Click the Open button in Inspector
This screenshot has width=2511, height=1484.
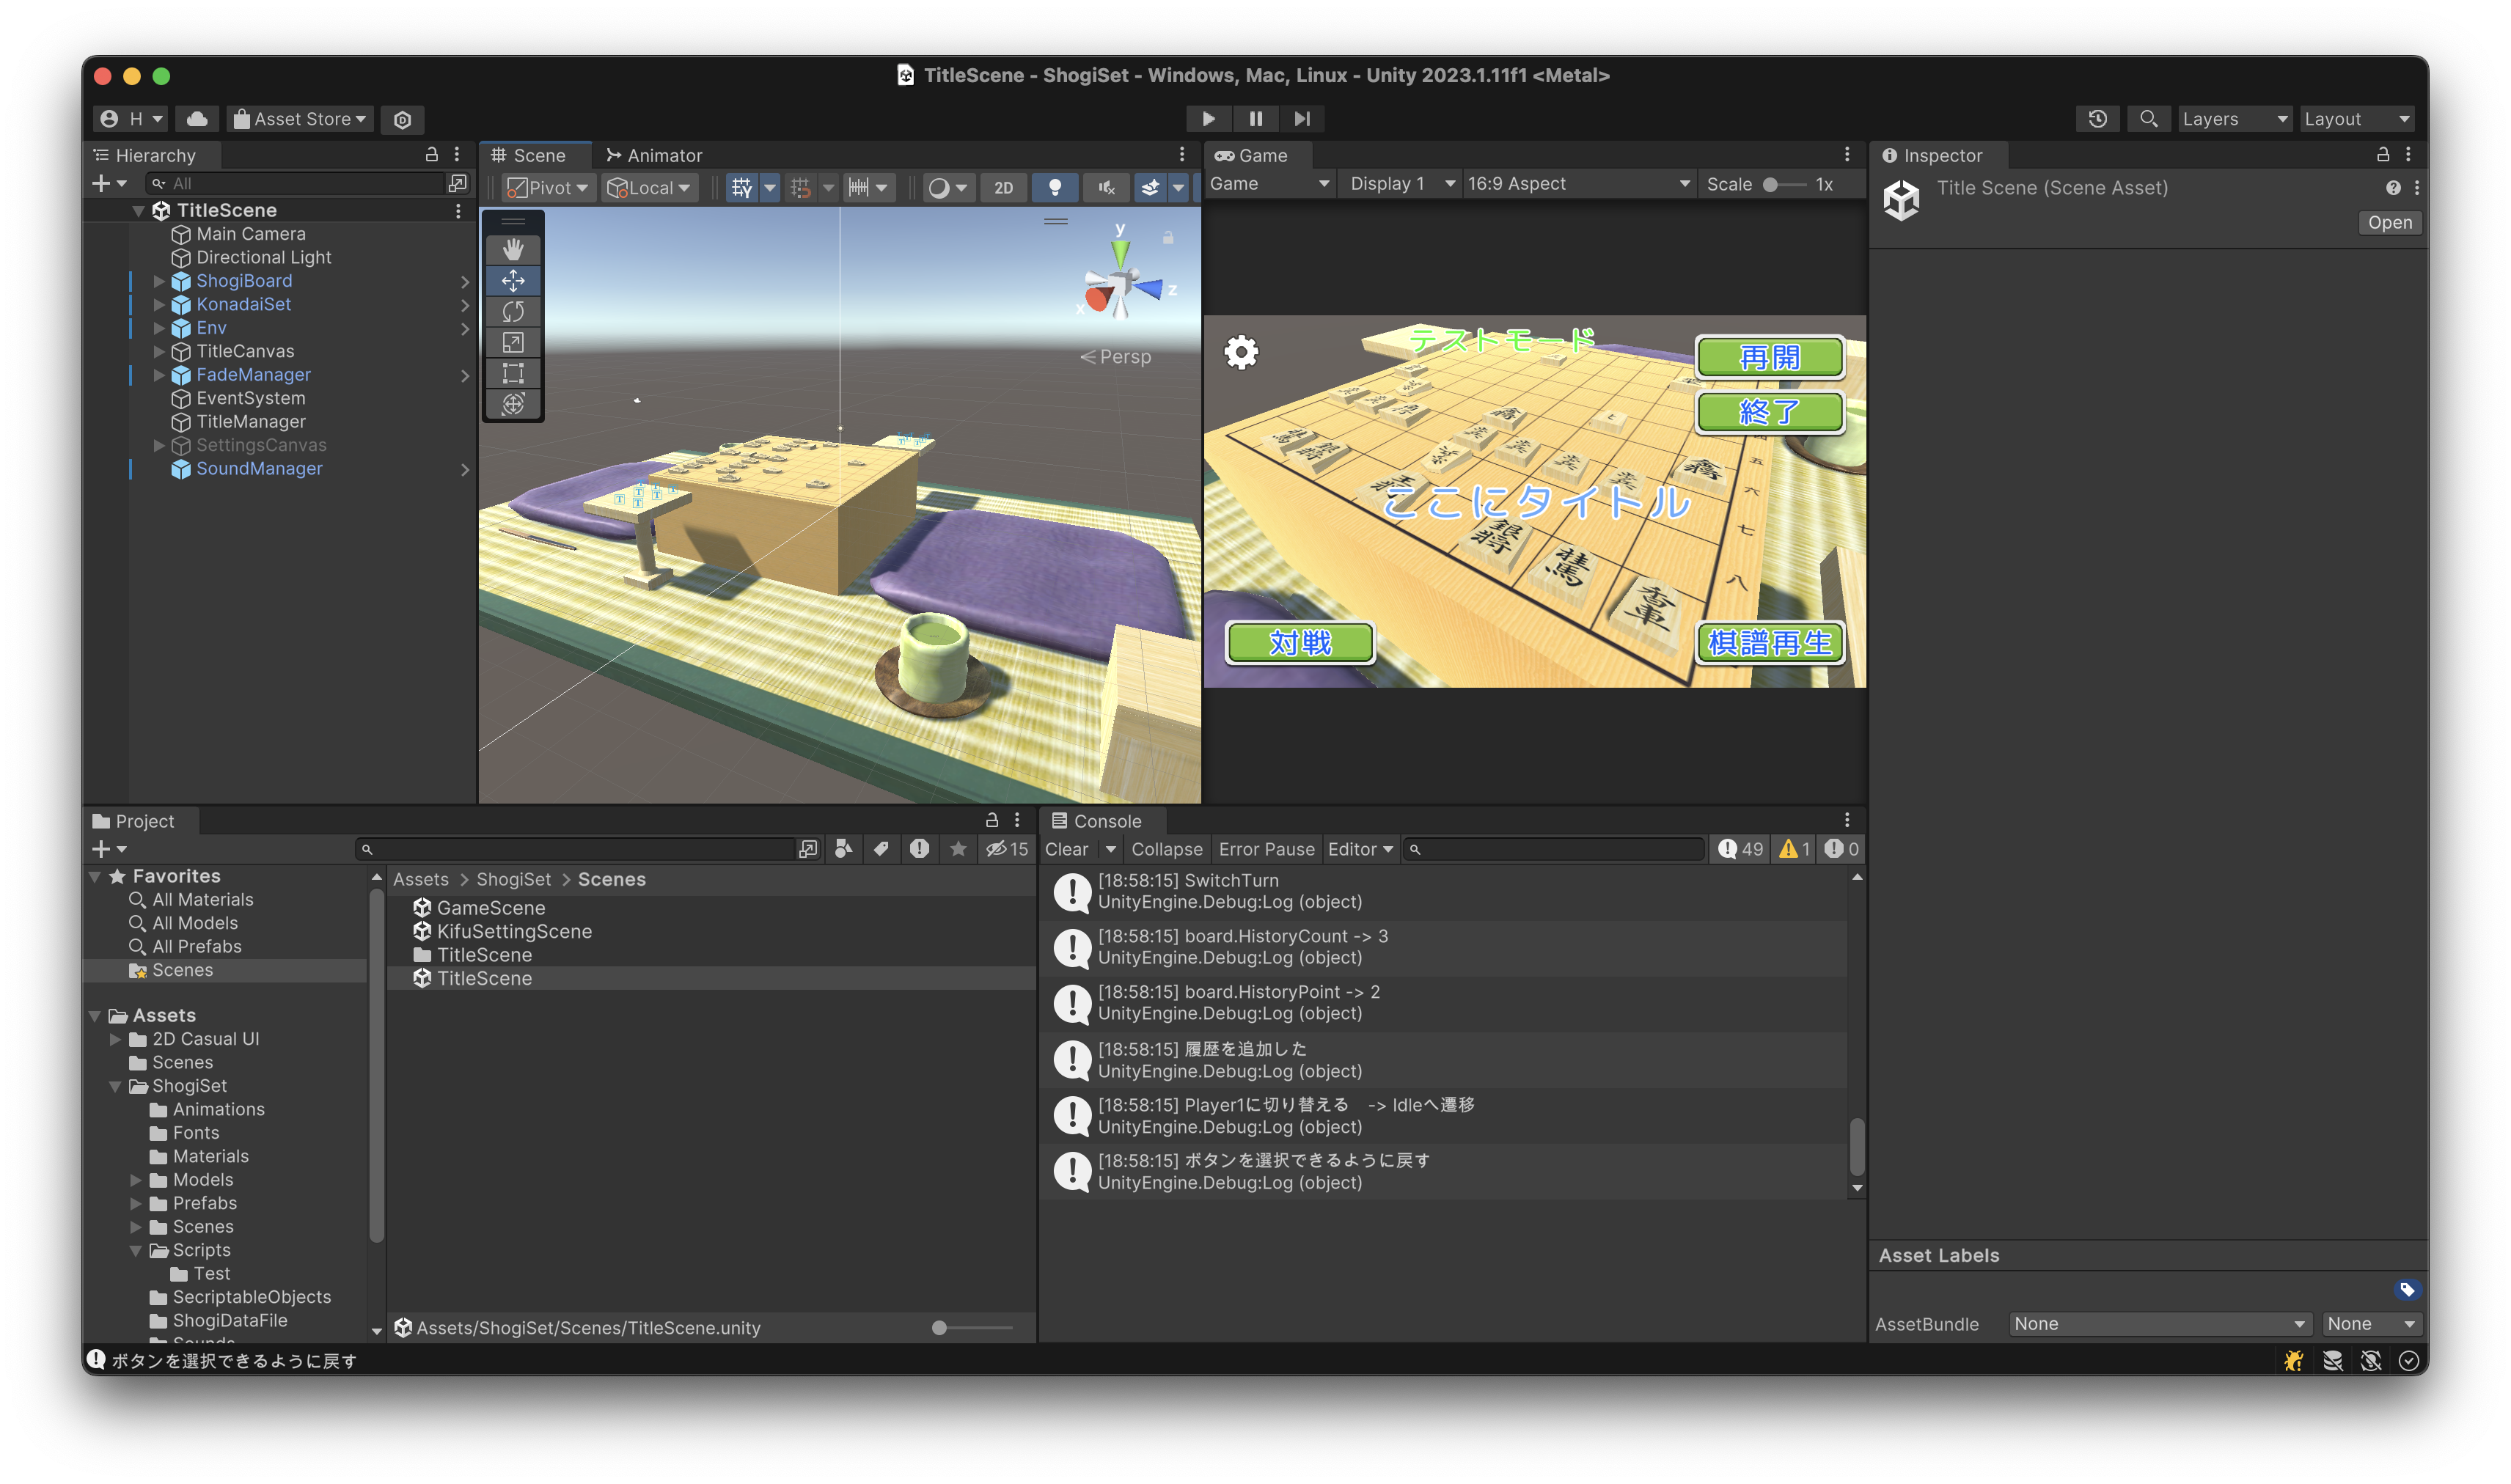pyautogui.click(x=2389, y=223)
